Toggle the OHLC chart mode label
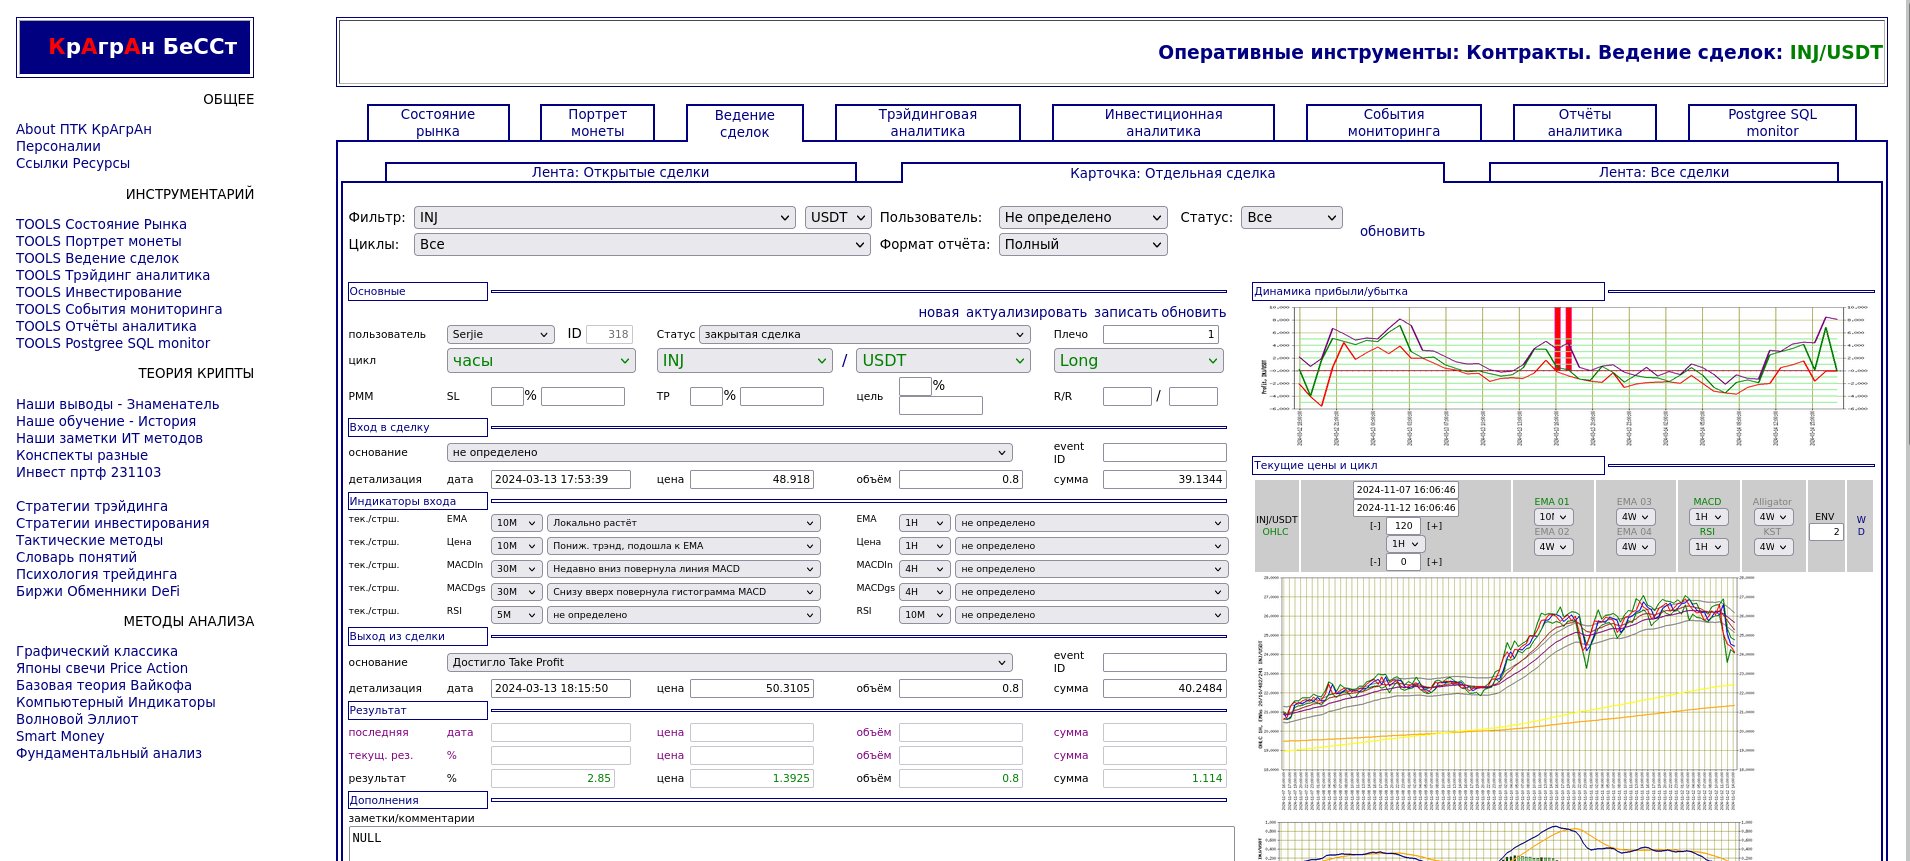 click(1275, 532)
